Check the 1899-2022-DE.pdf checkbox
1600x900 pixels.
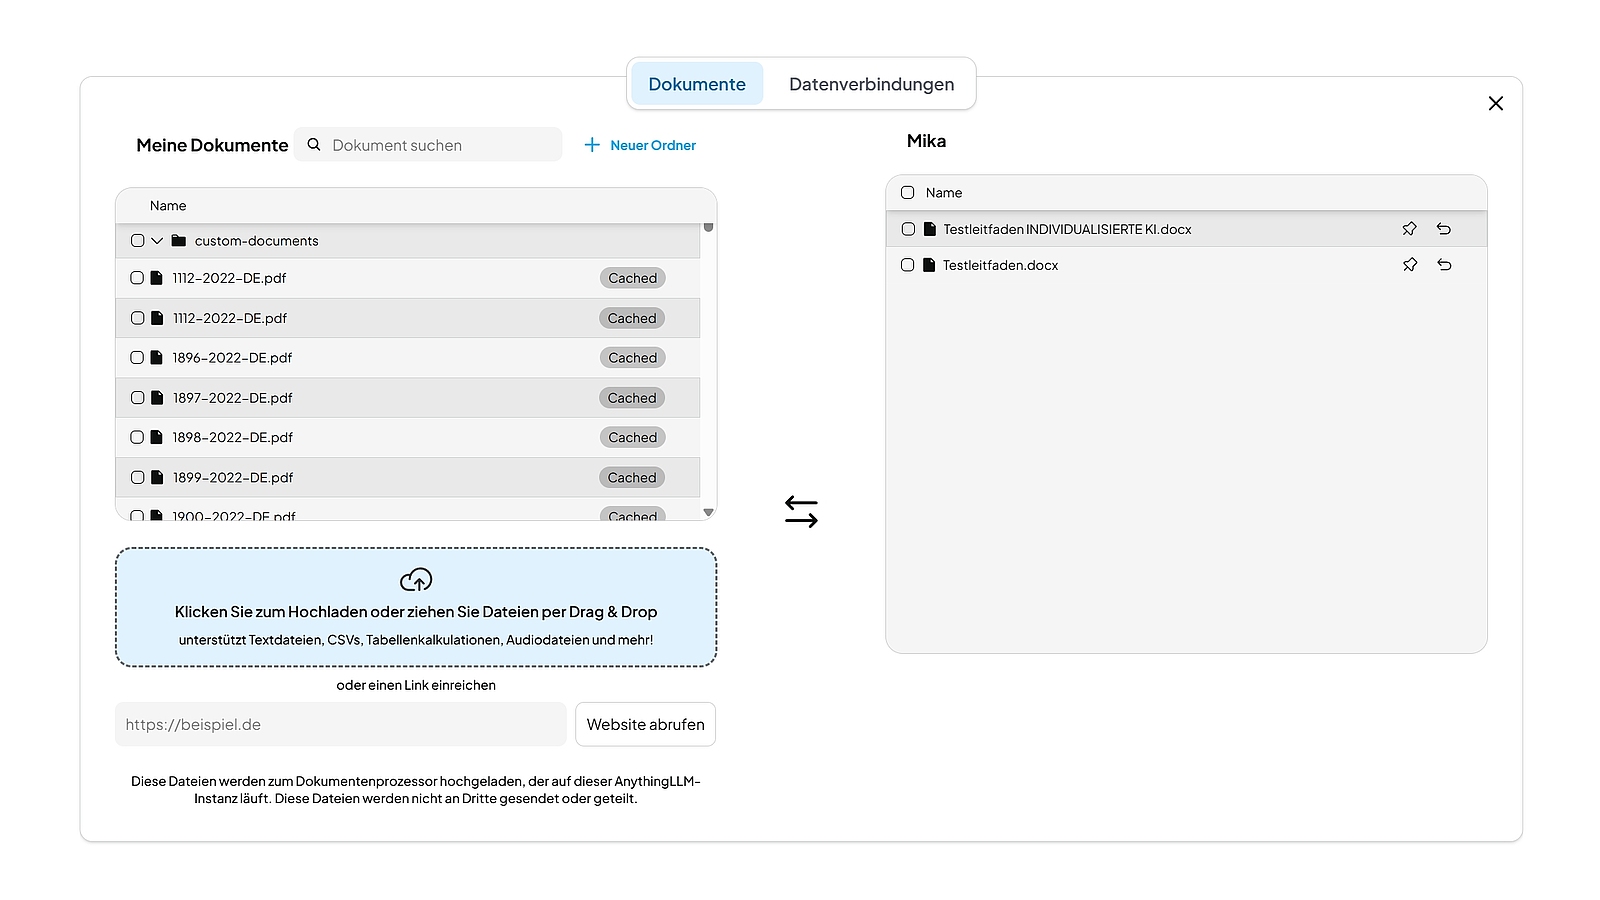[x=138, y=478]
